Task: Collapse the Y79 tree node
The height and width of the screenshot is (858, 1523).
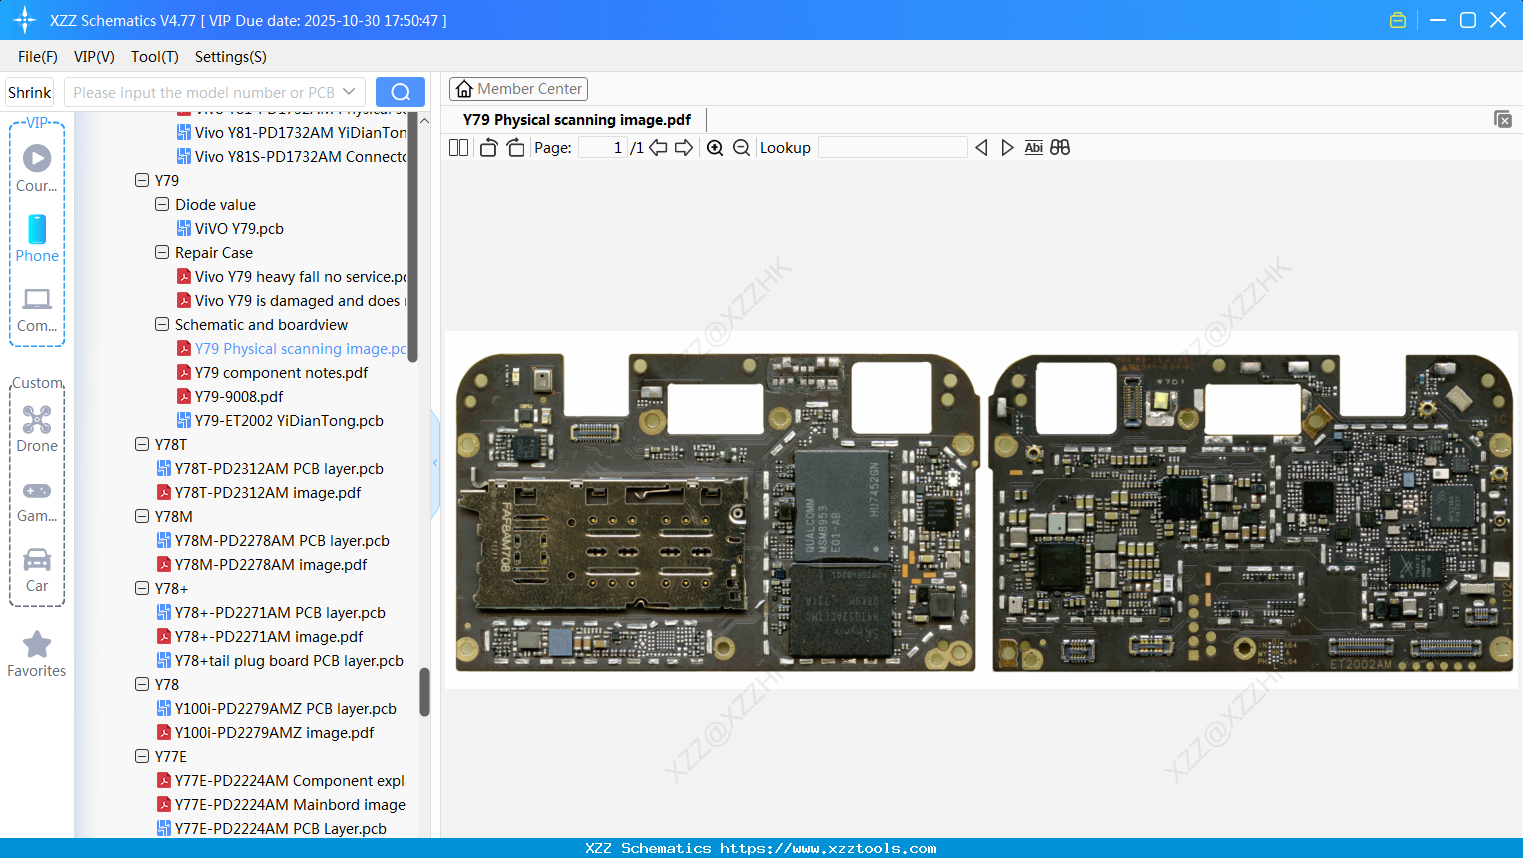Action: 142,181
